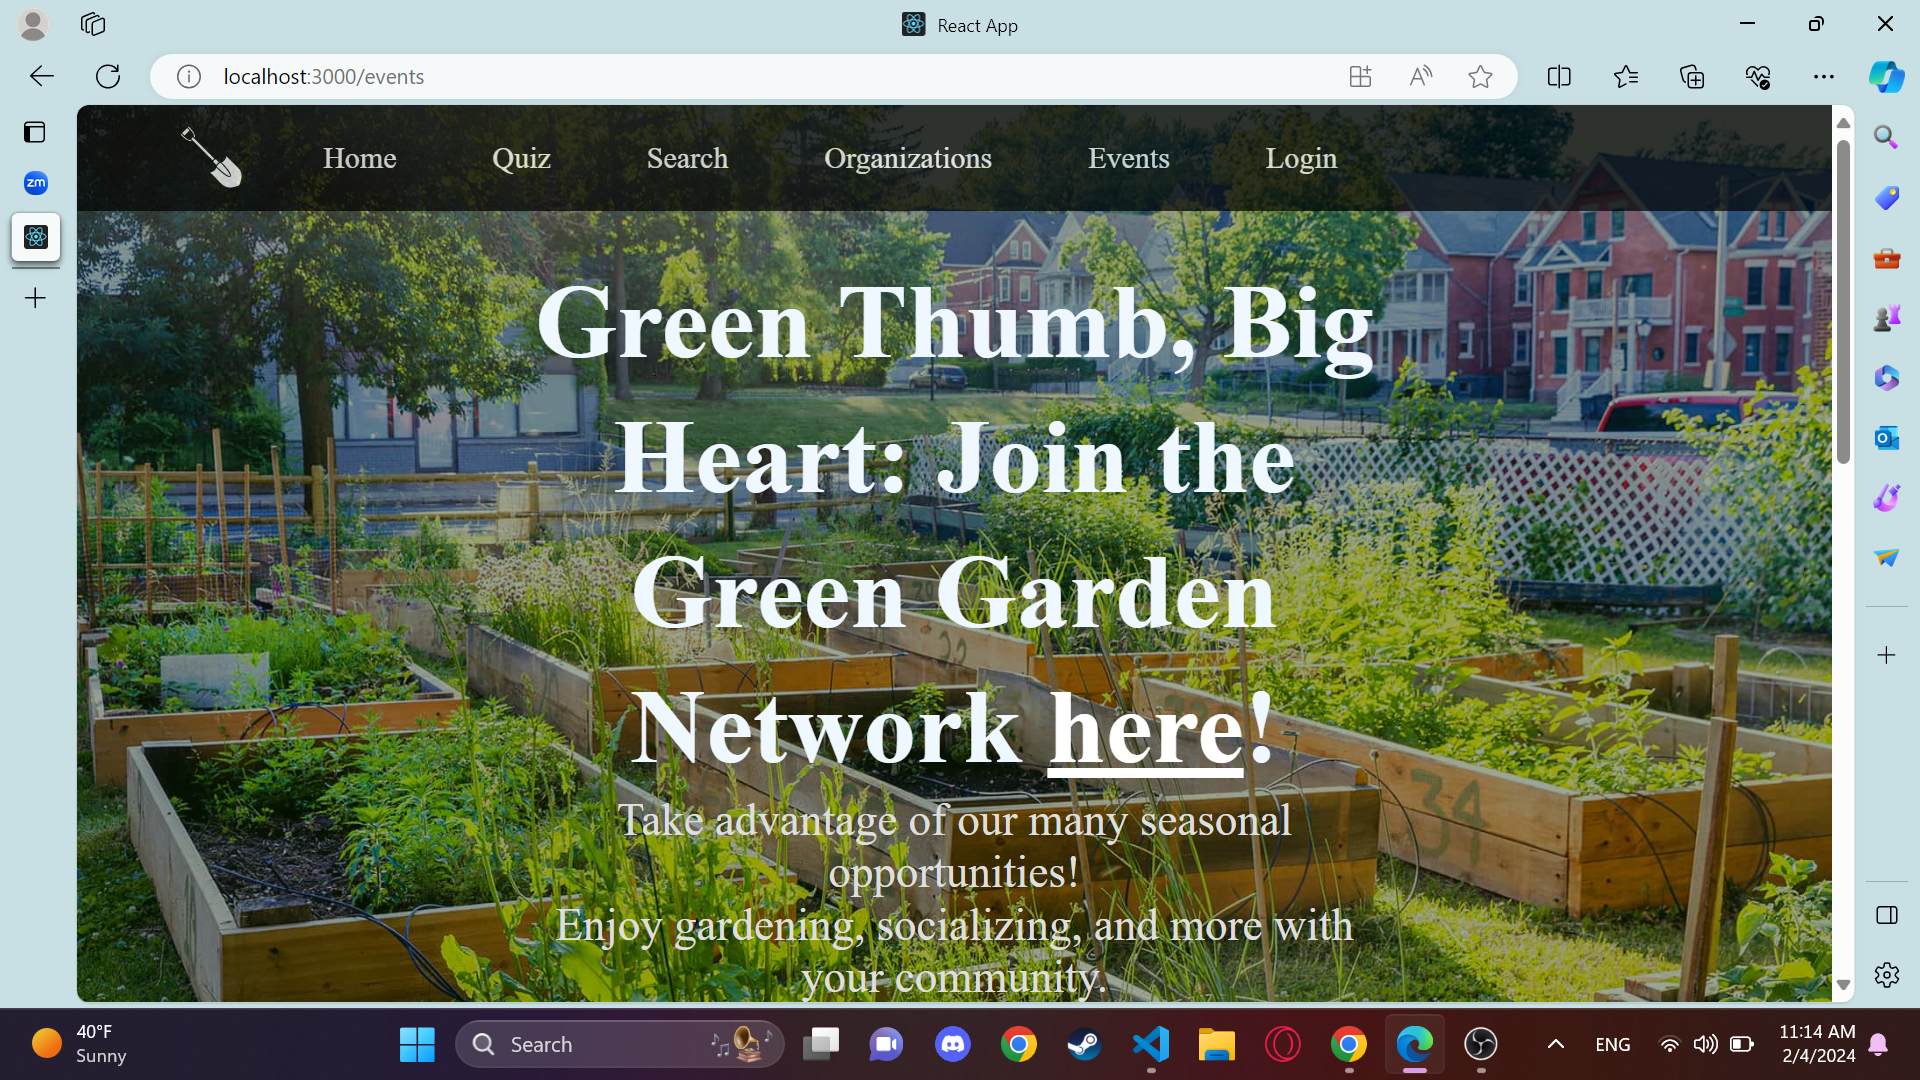Go to Organizations nav item
Screen dimensions: 1920x1080
pyautogui.click(x=907, y=158)
